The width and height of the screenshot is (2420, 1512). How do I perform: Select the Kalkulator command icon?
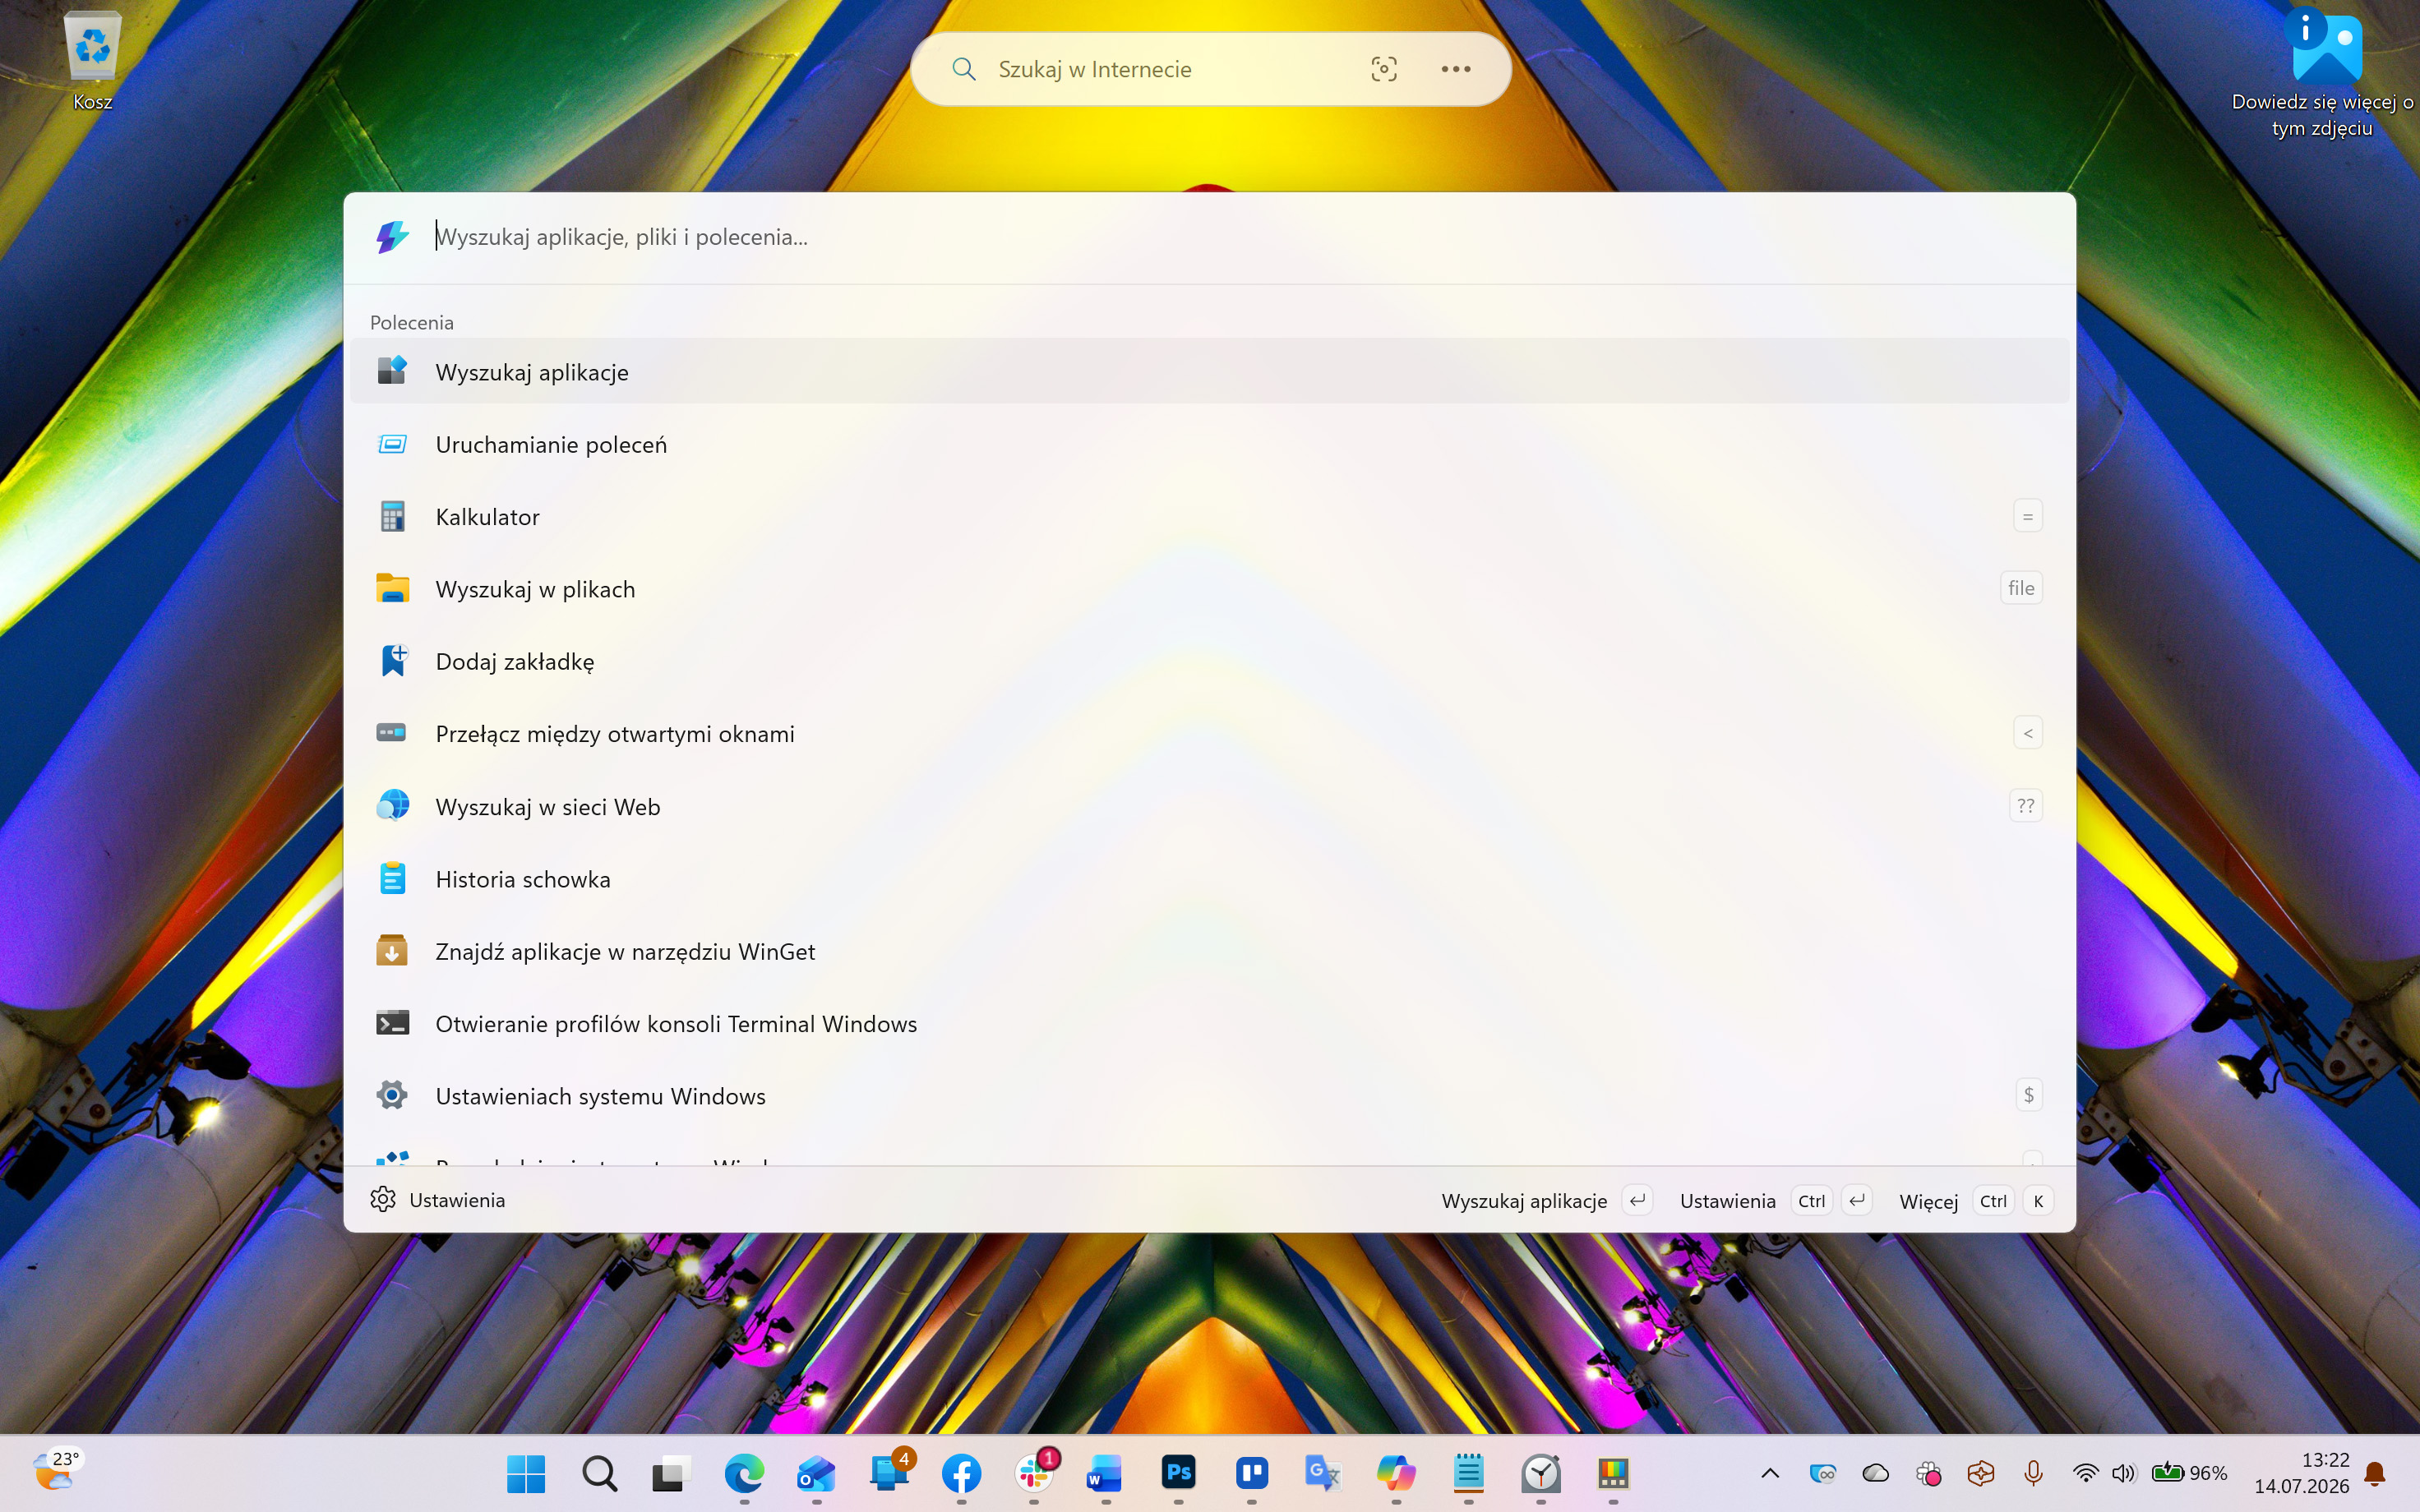[x=392, y=517]
